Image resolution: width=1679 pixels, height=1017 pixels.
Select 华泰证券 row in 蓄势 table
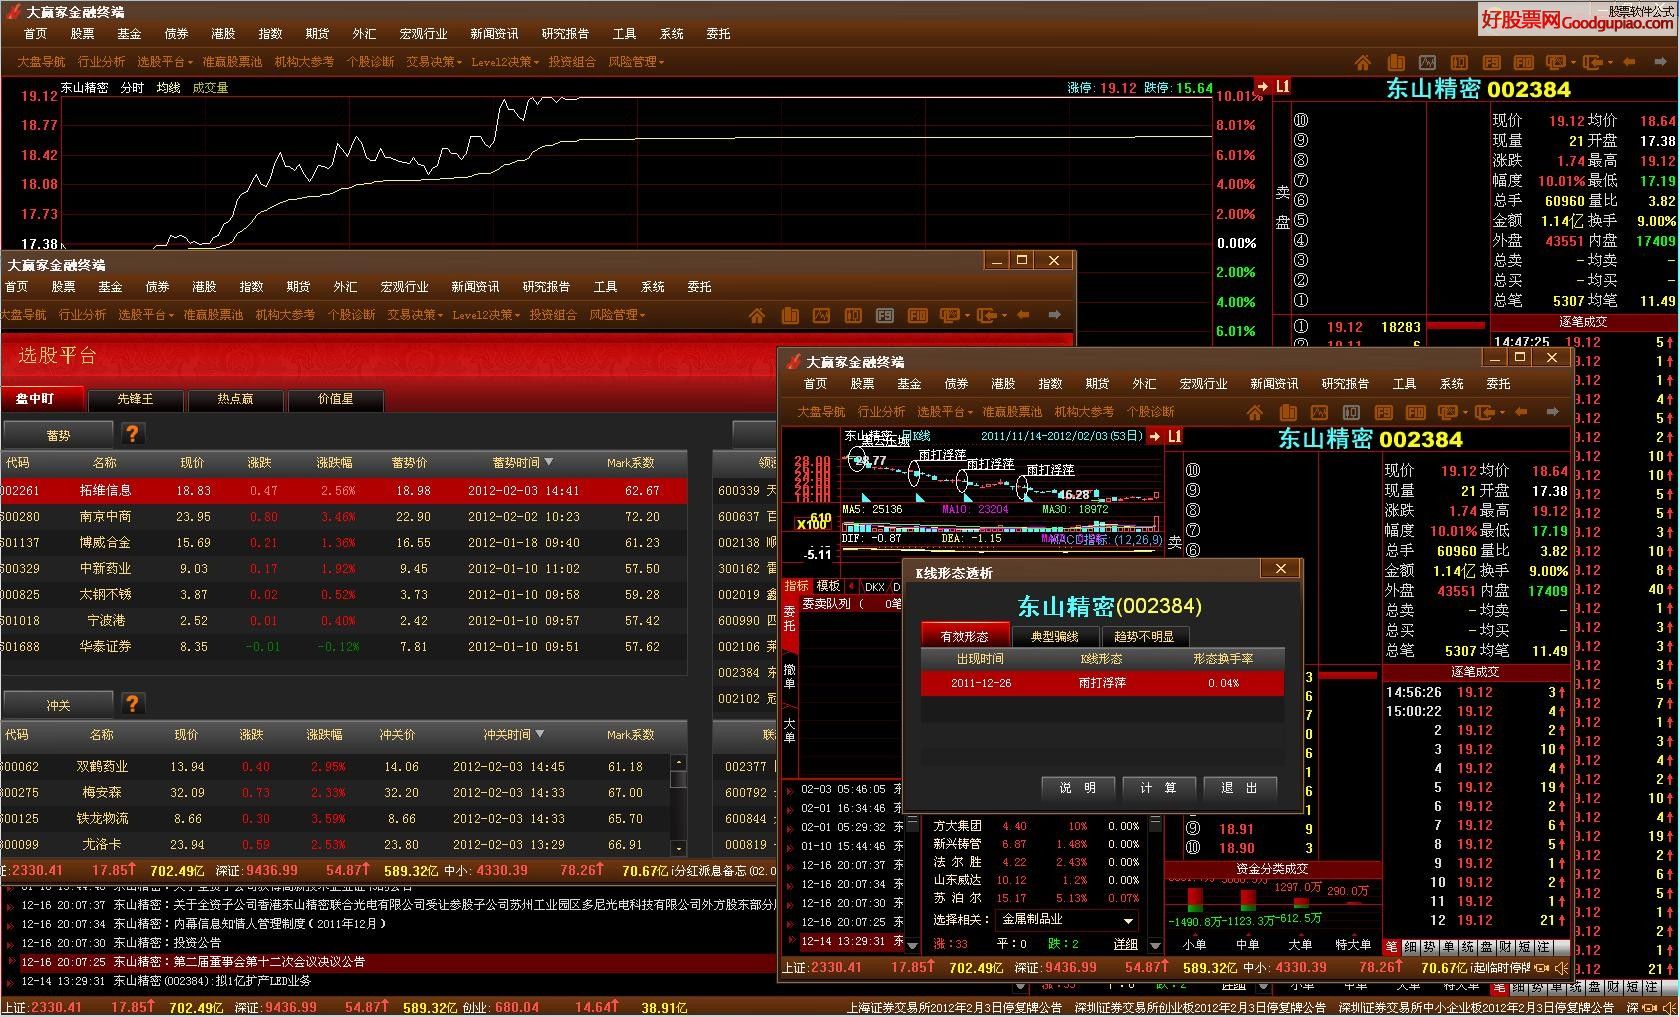pos(344,647)
